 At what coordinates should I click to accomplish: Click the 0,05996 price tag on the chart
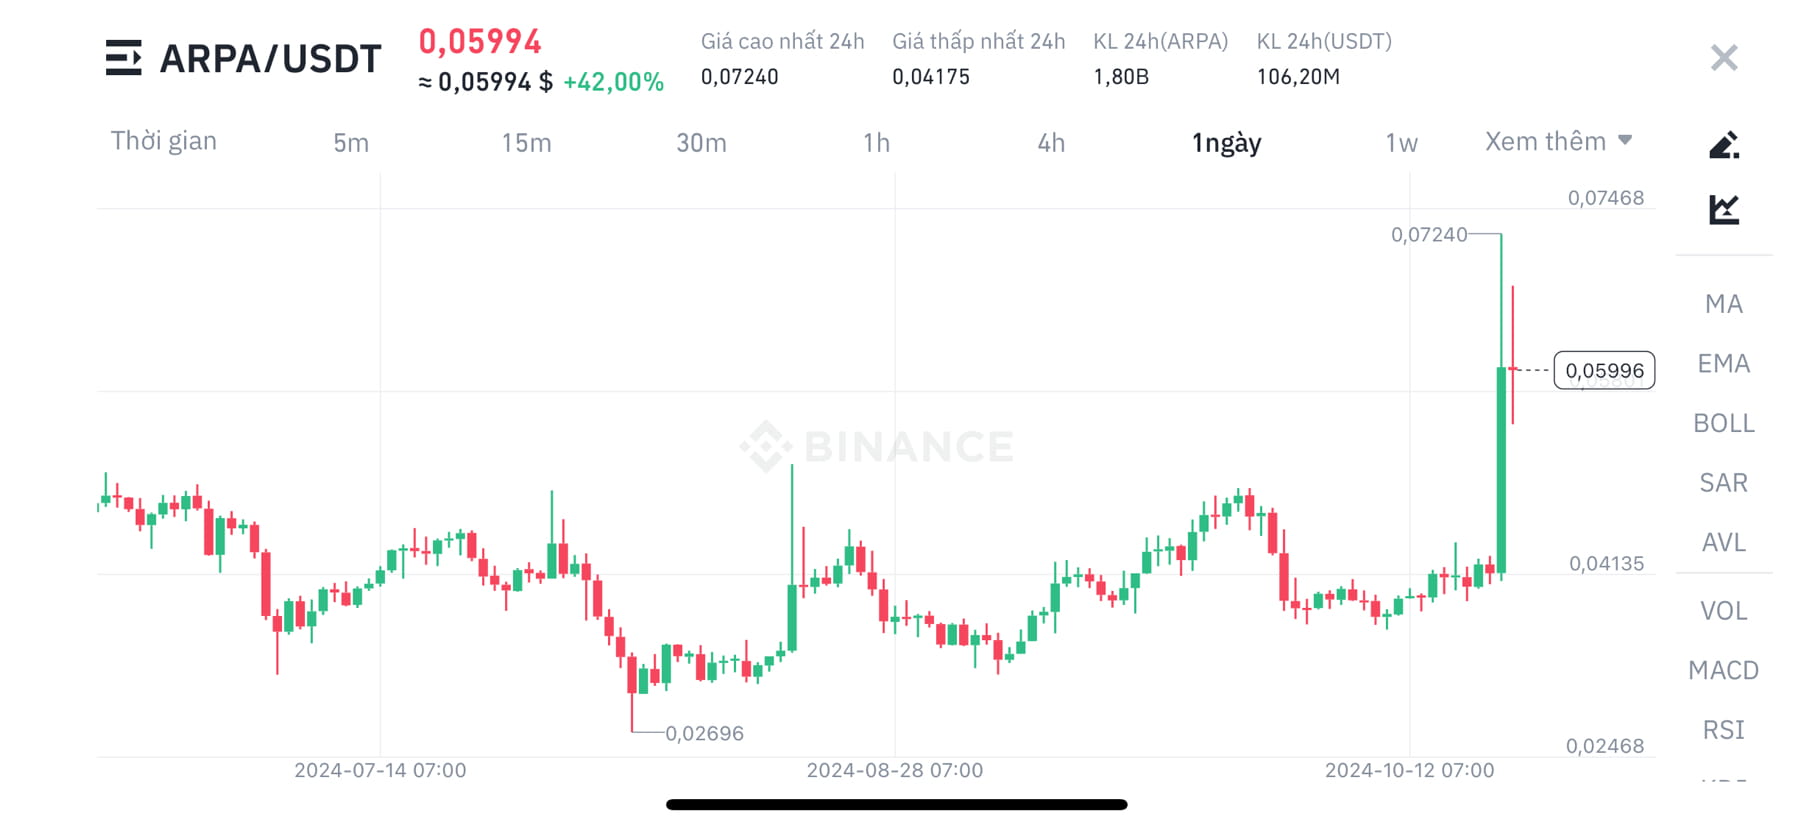1605,370
